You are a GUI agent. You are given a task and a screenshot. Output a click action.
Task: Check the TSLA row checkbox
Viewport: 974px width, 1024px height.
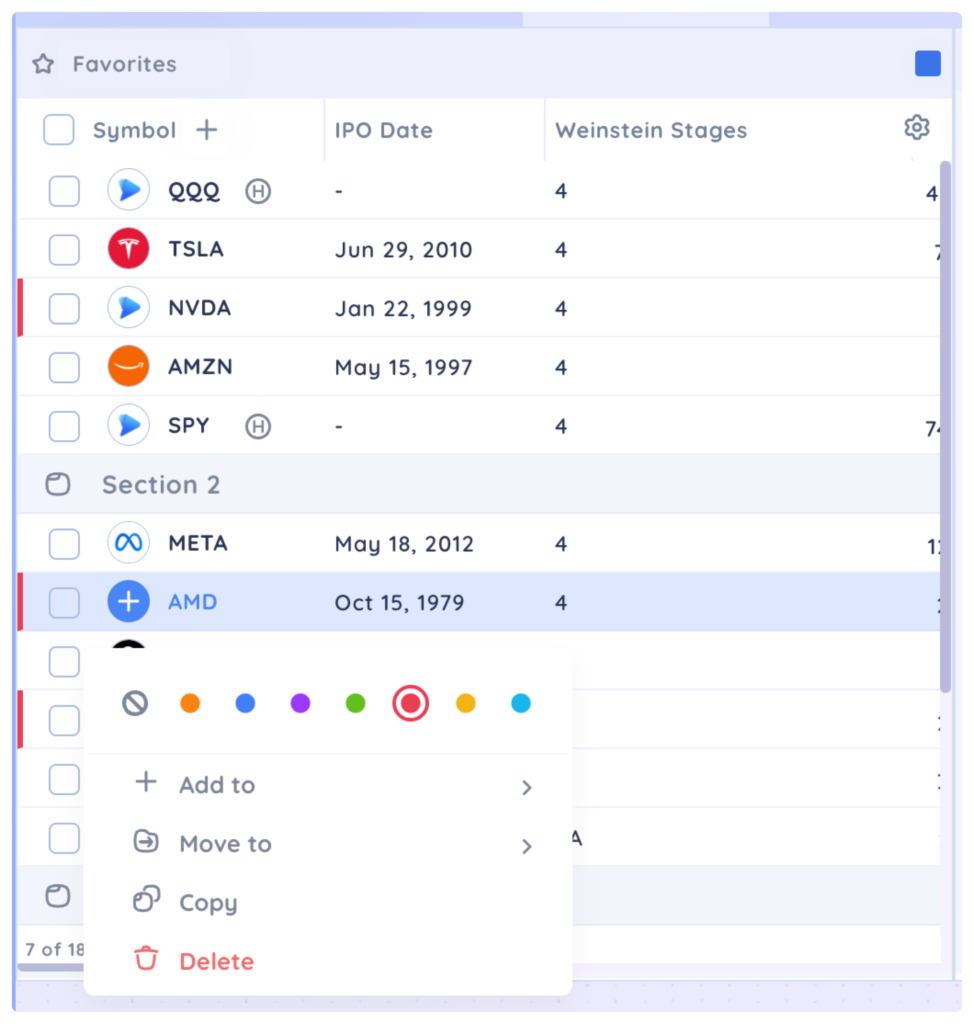[x=64, y=250]
